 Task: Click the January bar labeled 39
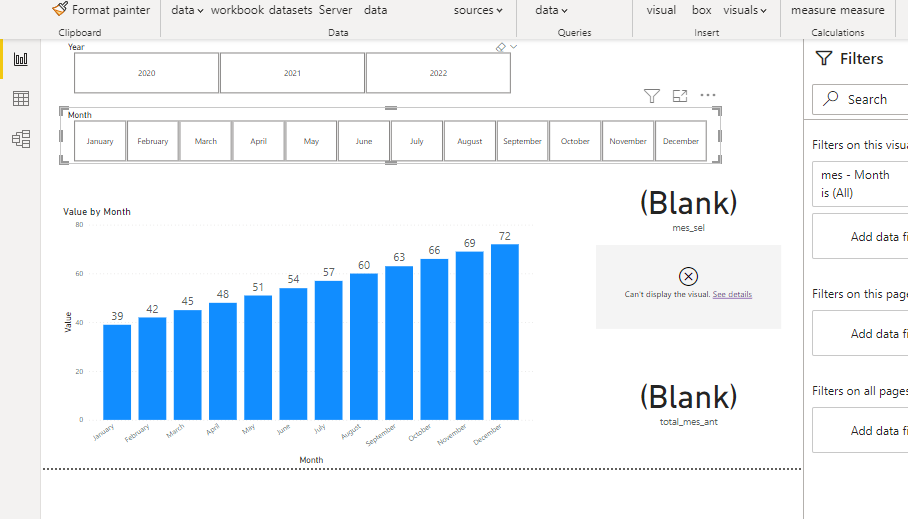tap(117, 372)
